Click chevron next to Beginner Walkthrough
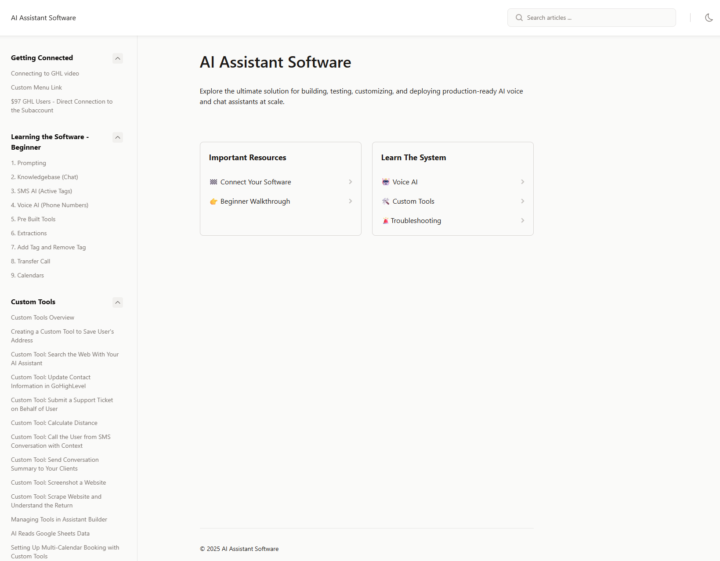The width and height of the screenshot is (720, 561). point(350,201)
